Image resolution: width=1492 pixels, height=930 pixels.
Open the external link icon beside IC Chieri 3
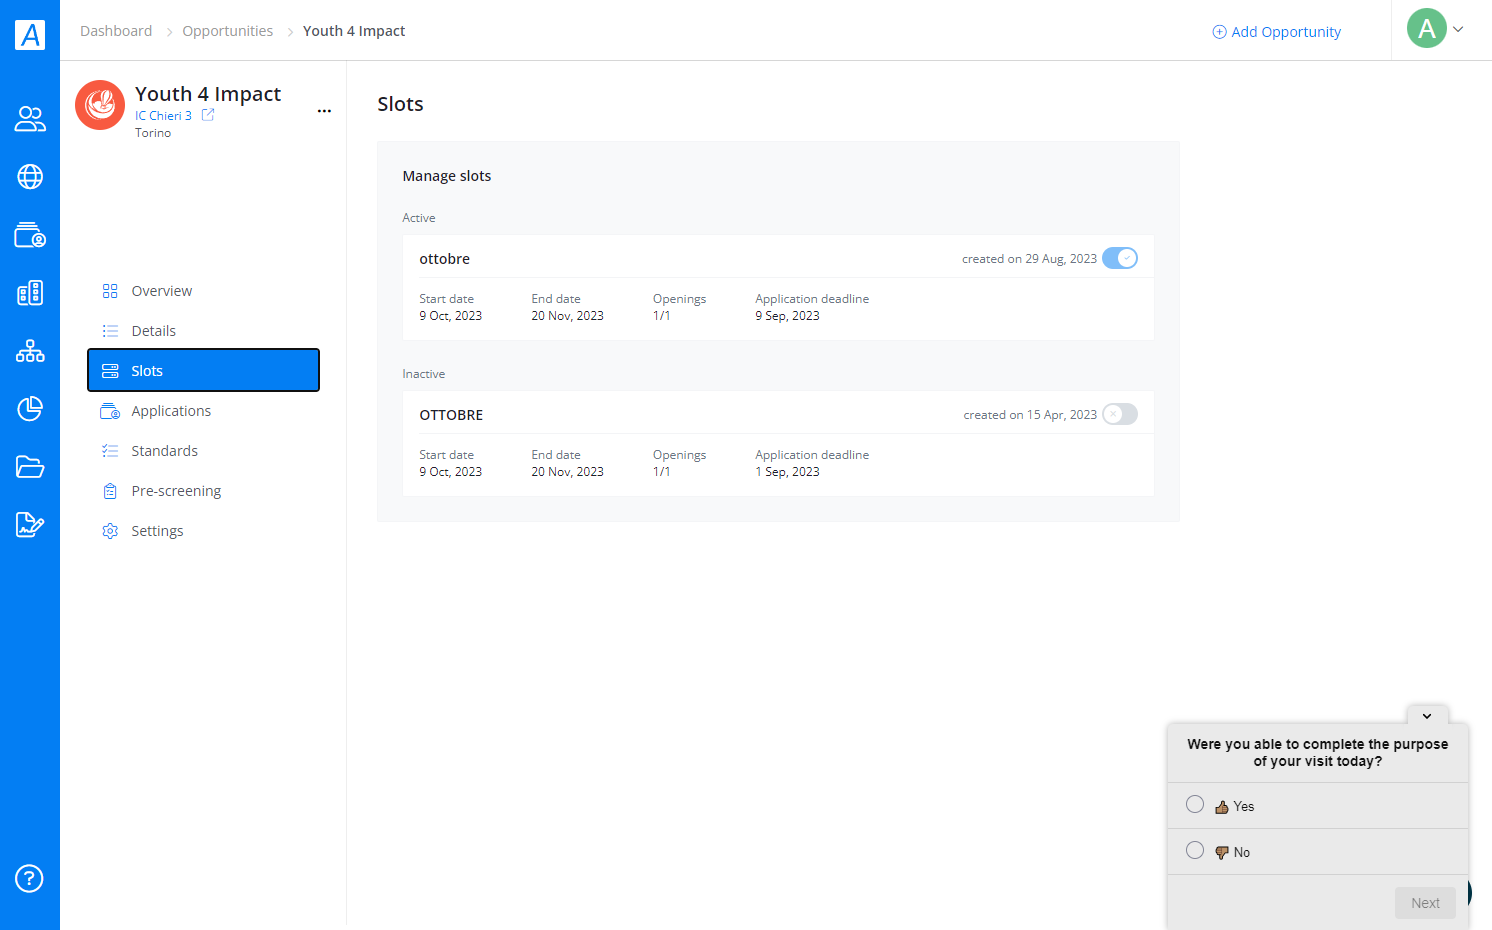208,115
